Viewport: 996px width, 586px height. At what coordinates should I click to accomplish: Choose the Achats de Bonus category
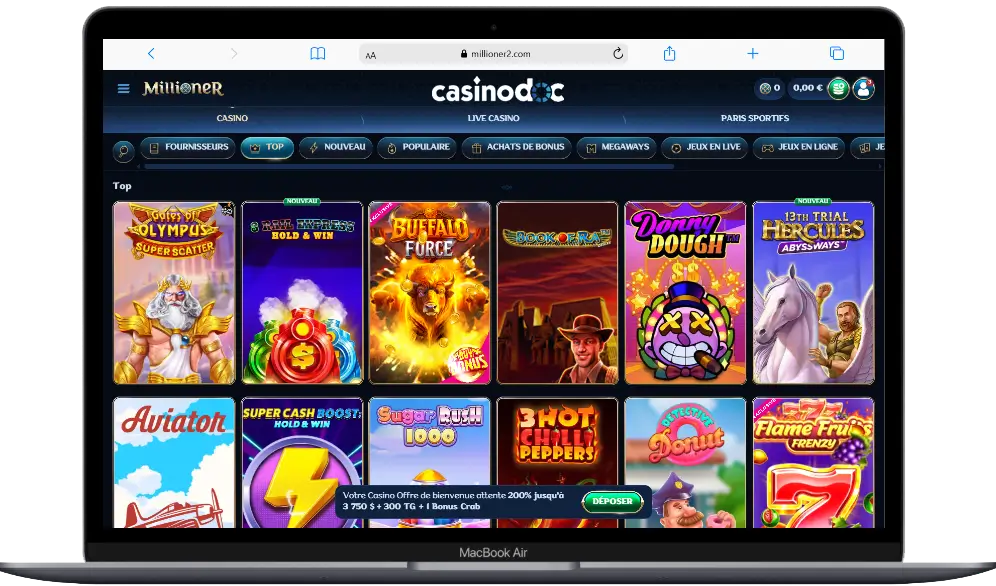click(517, 147)
